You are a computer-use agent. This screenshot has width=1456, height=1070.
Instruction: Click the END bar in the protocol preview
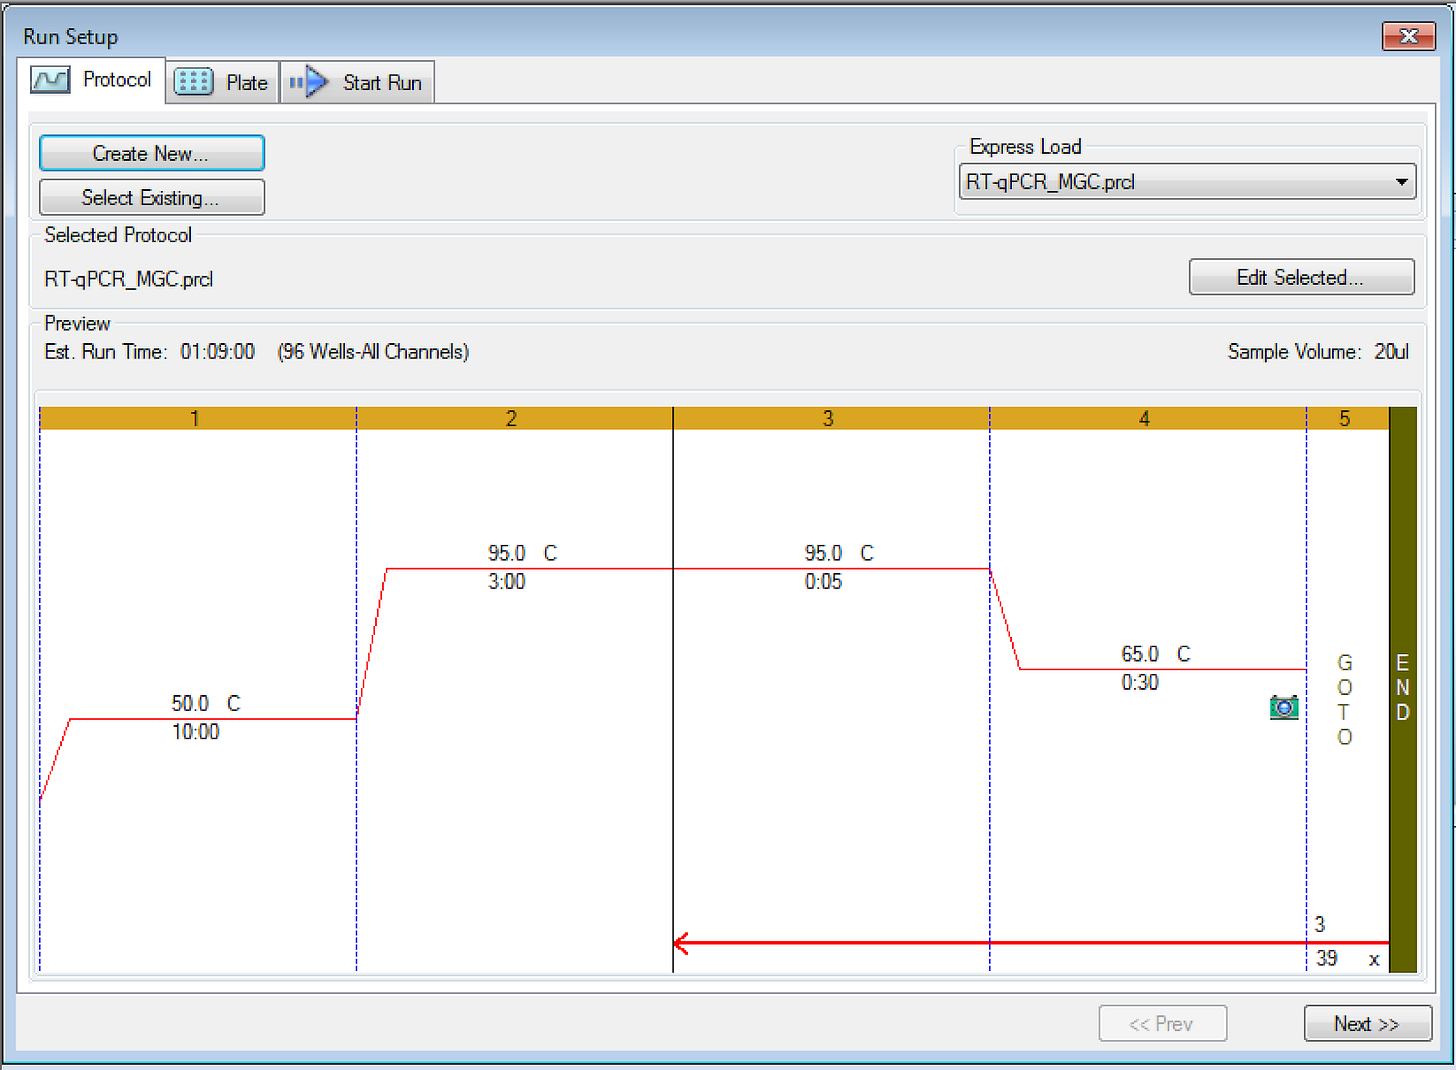click(1401, 688)
